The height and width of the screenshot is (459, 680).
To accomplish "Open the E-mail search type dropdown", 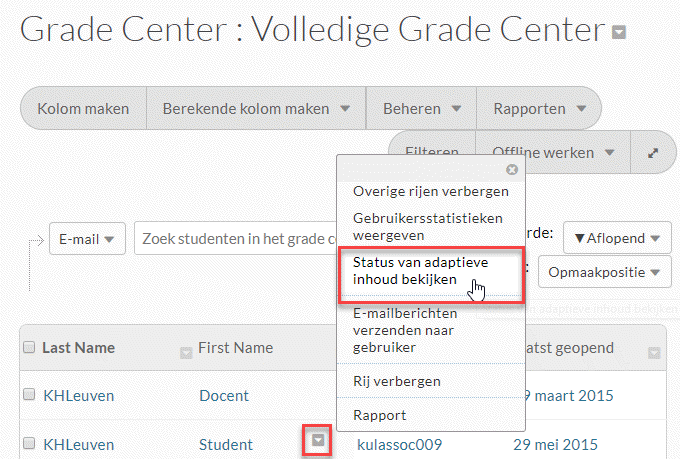I will 87,239.
